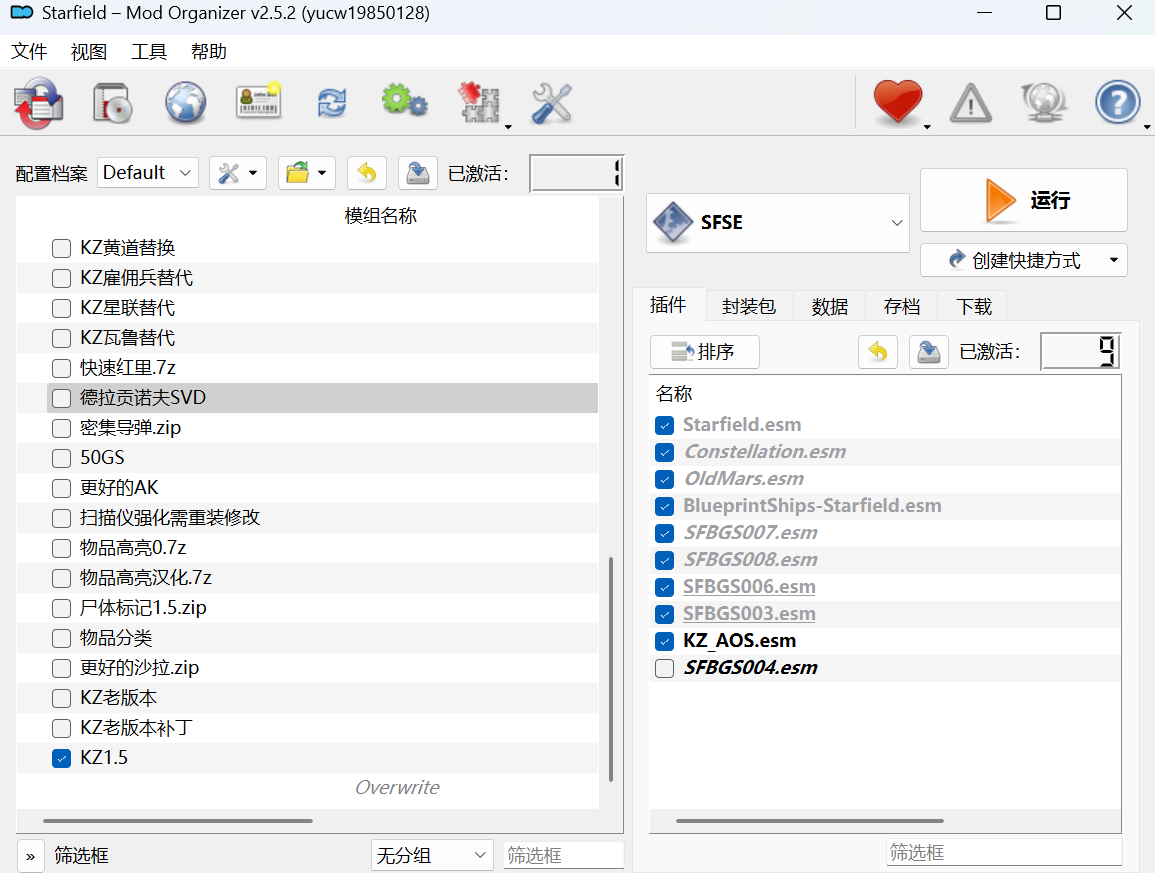Open the executables green gears icon
Viewport: 1155px width, 873px height.
click(404, 100)
